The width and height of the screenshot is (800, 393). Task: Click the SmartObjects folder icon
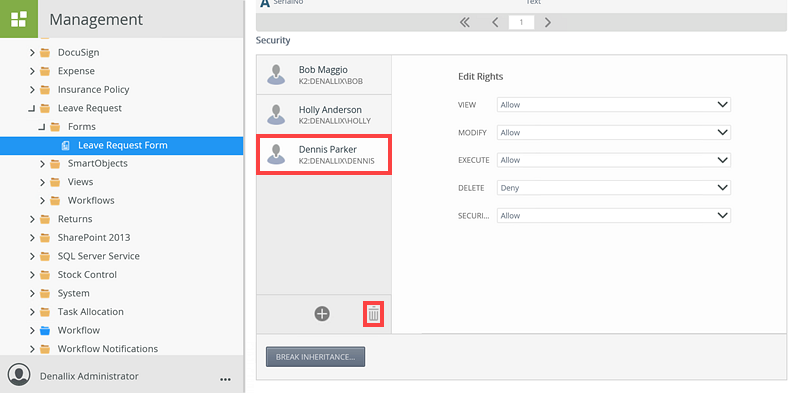[x=55, y=164]
